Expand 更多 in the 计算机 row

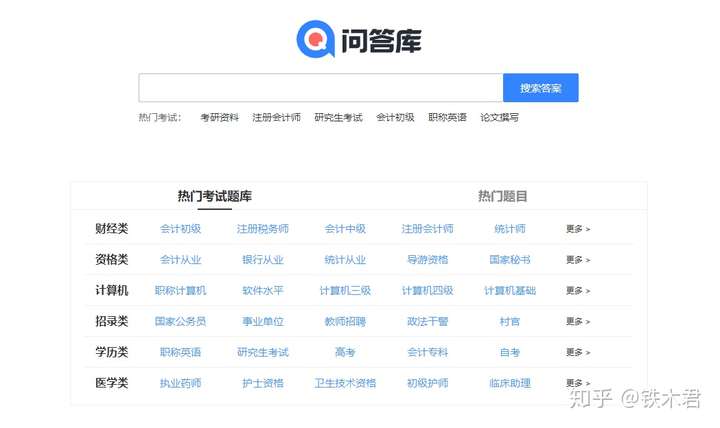point(578,291)
